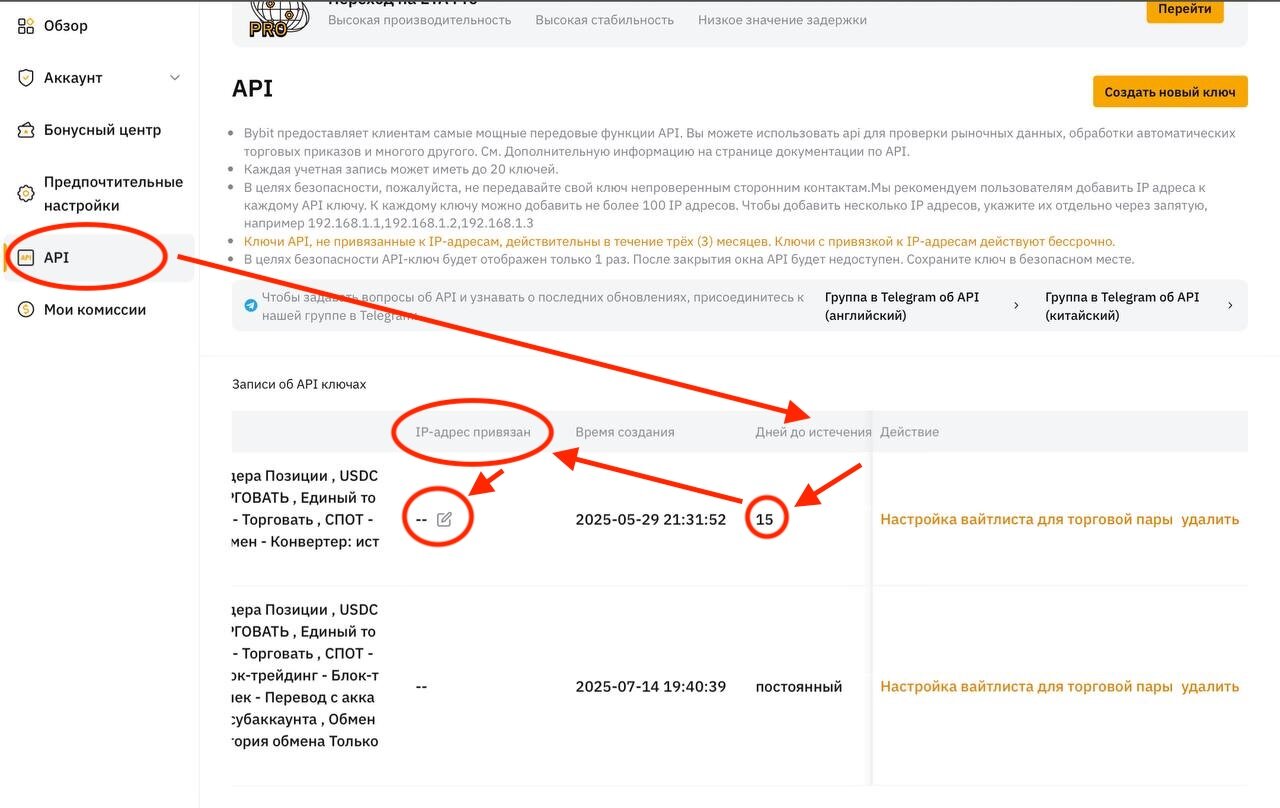Edit IP binding with the pencil icon
This screenshot has width=1280, height=808.
(445, 520)
